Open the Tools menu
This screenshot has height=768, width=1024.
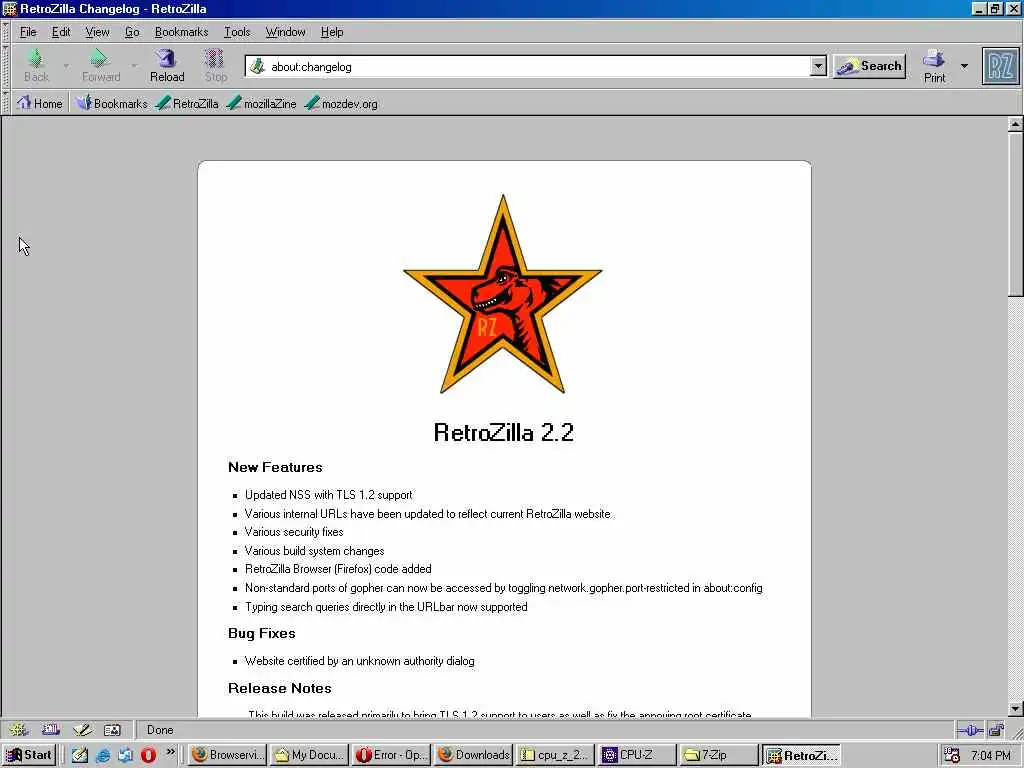[236, 32]
